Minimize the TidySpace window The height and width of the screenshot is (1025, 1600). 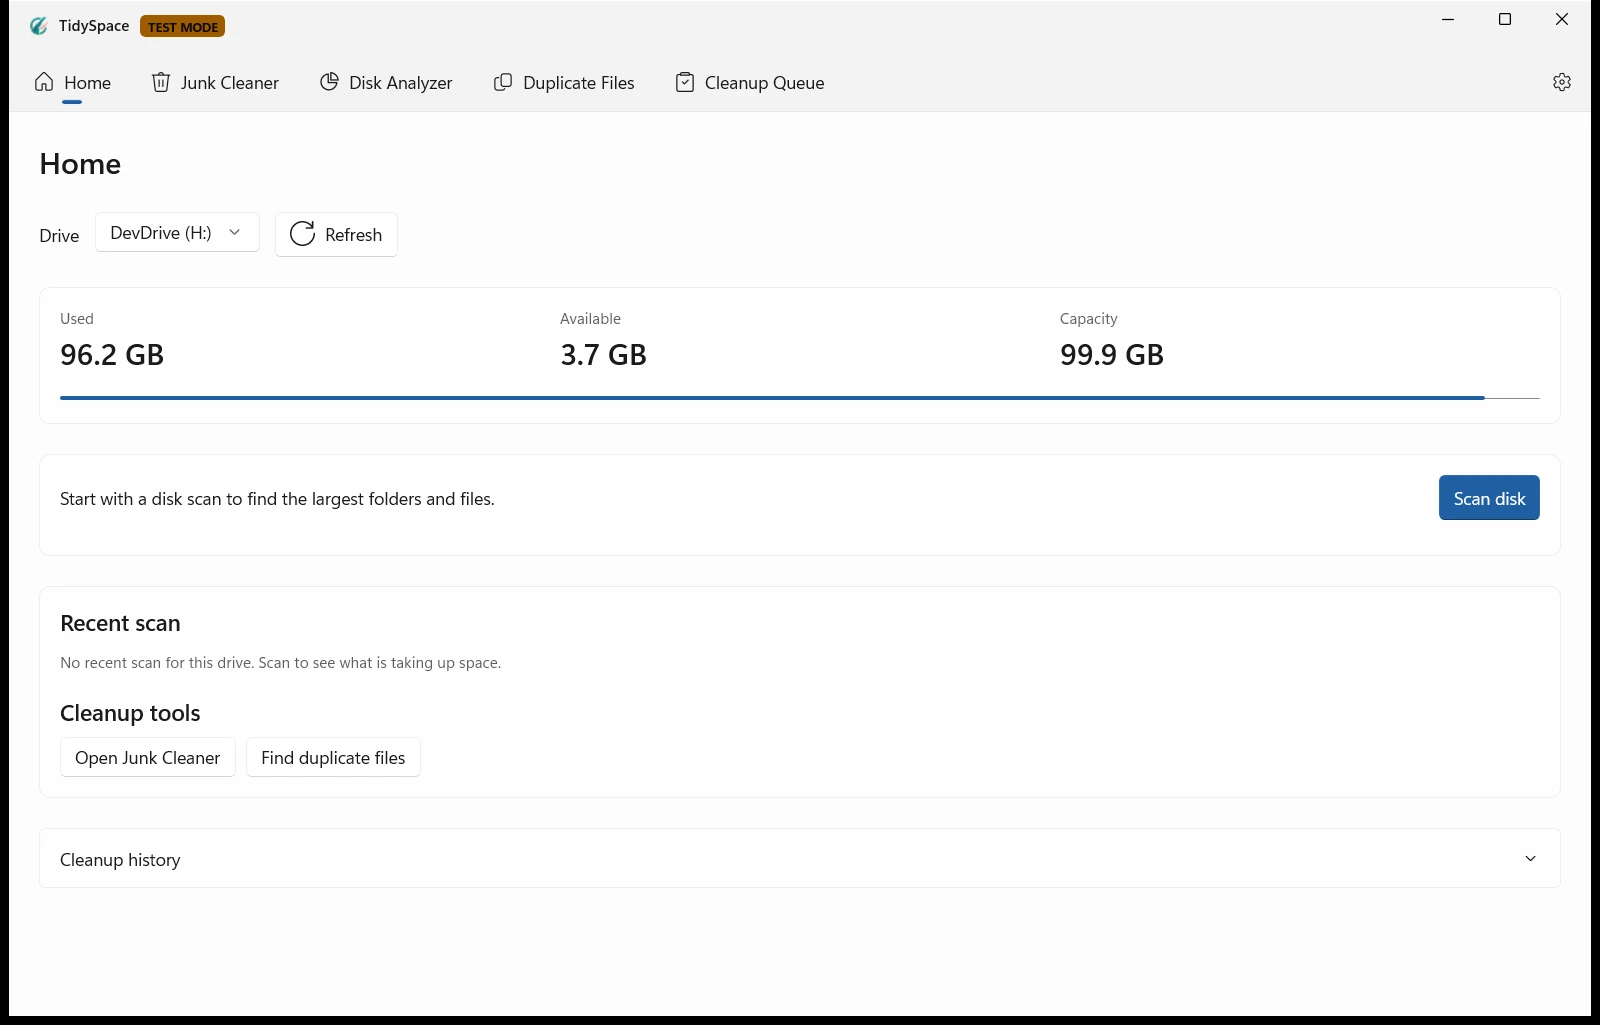pos(1448,19)
